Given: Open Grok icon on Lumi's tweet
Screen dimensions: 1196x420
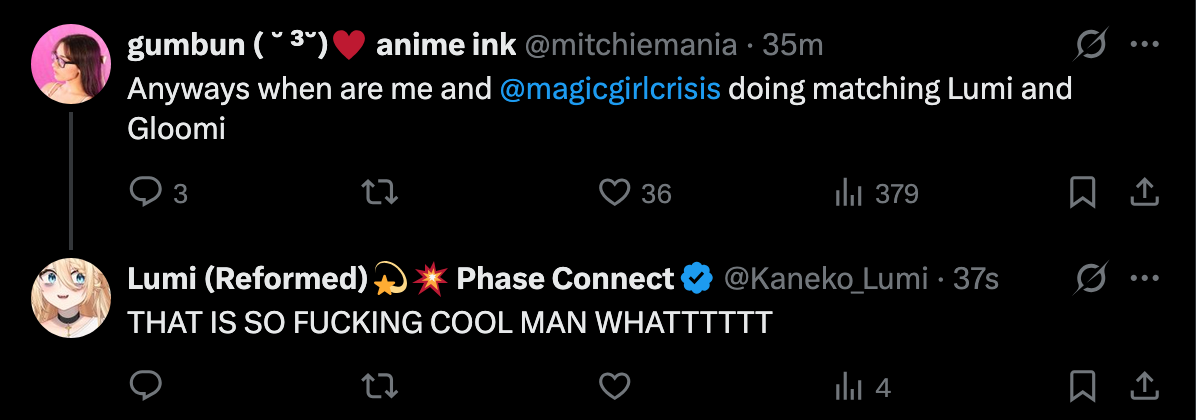Looking at the screenshot, I should [x=1088, y=279].
